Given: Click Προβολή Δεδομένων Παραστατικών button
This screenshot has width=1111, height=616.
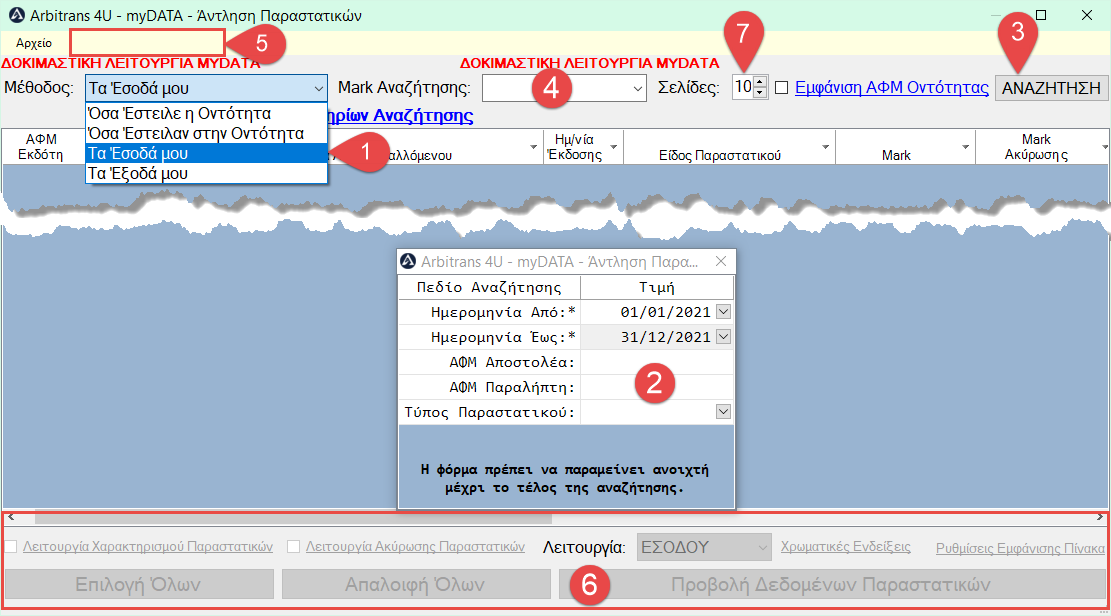Looking at the screenshot, I should pyautogui.click(x=831, y=585).
